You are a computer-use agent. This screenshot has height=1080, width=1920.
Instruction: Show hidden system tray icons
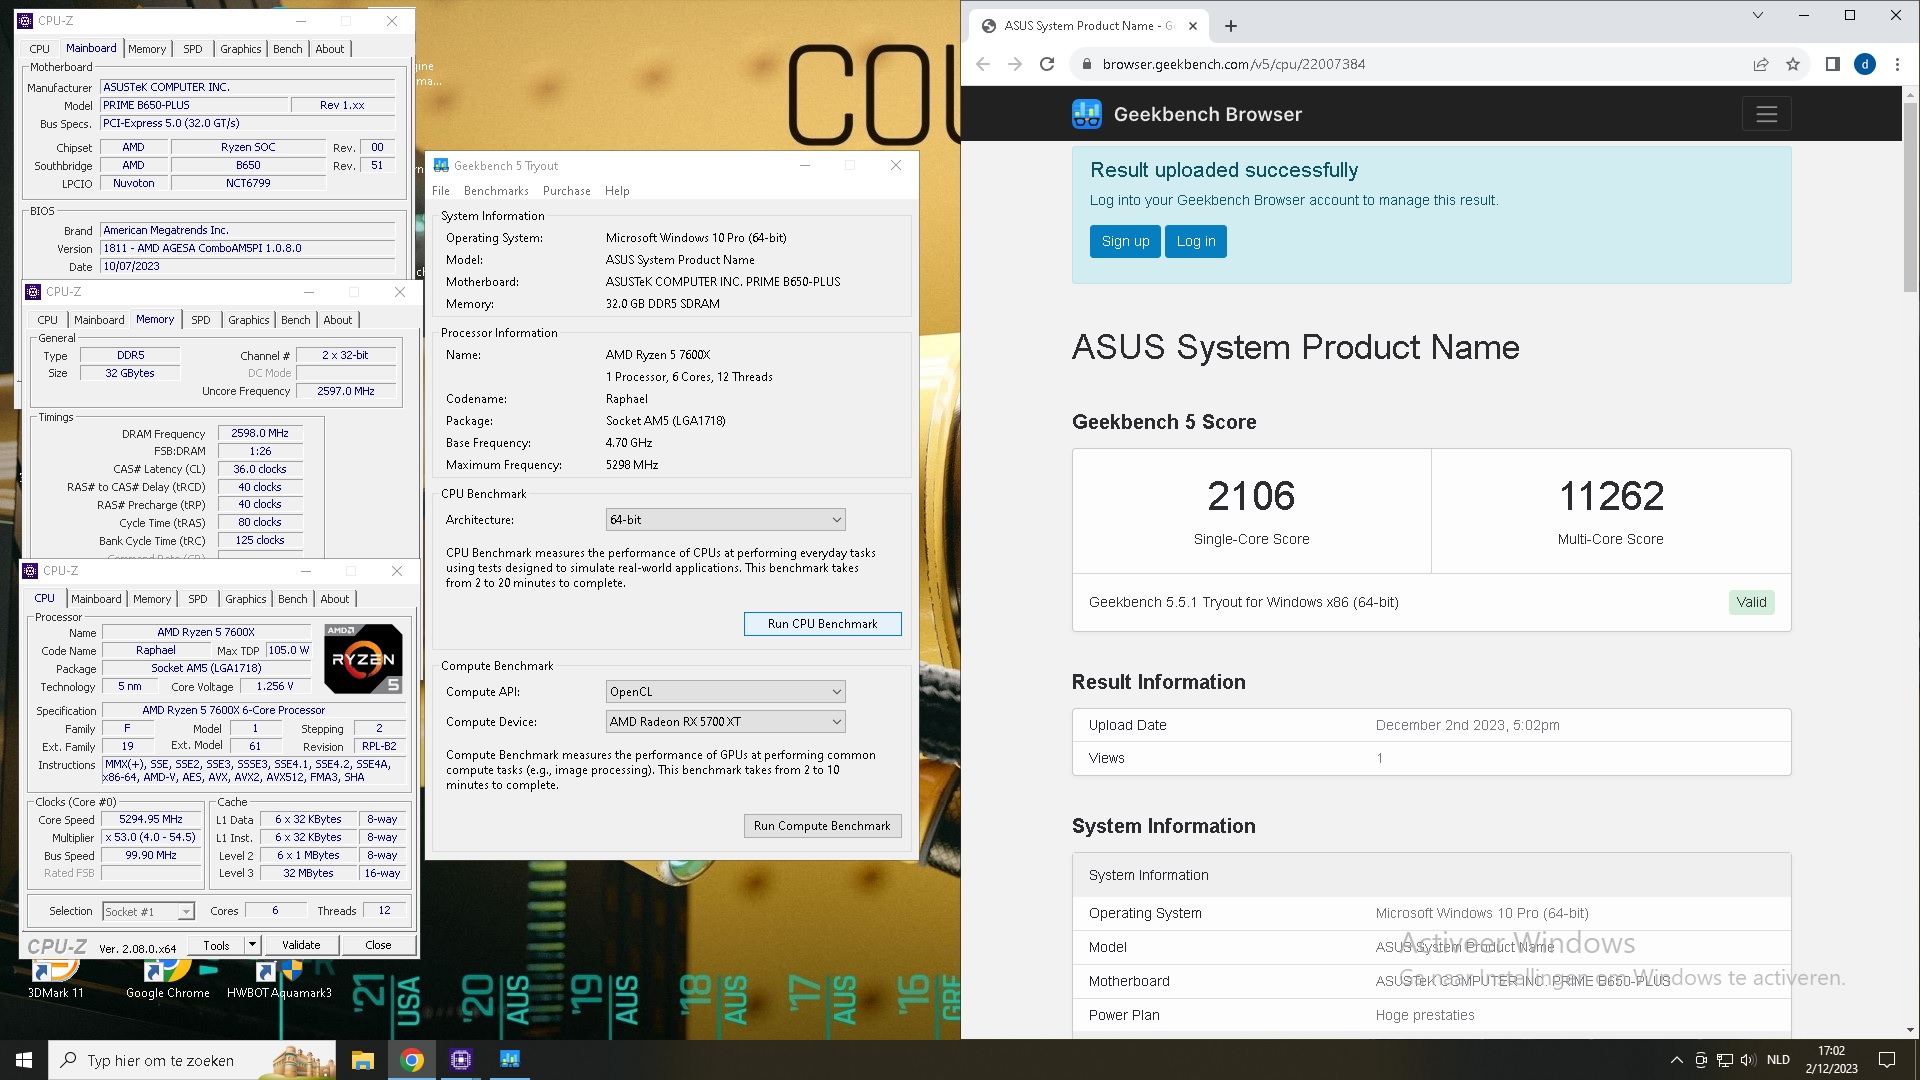click(1676, 1060)
